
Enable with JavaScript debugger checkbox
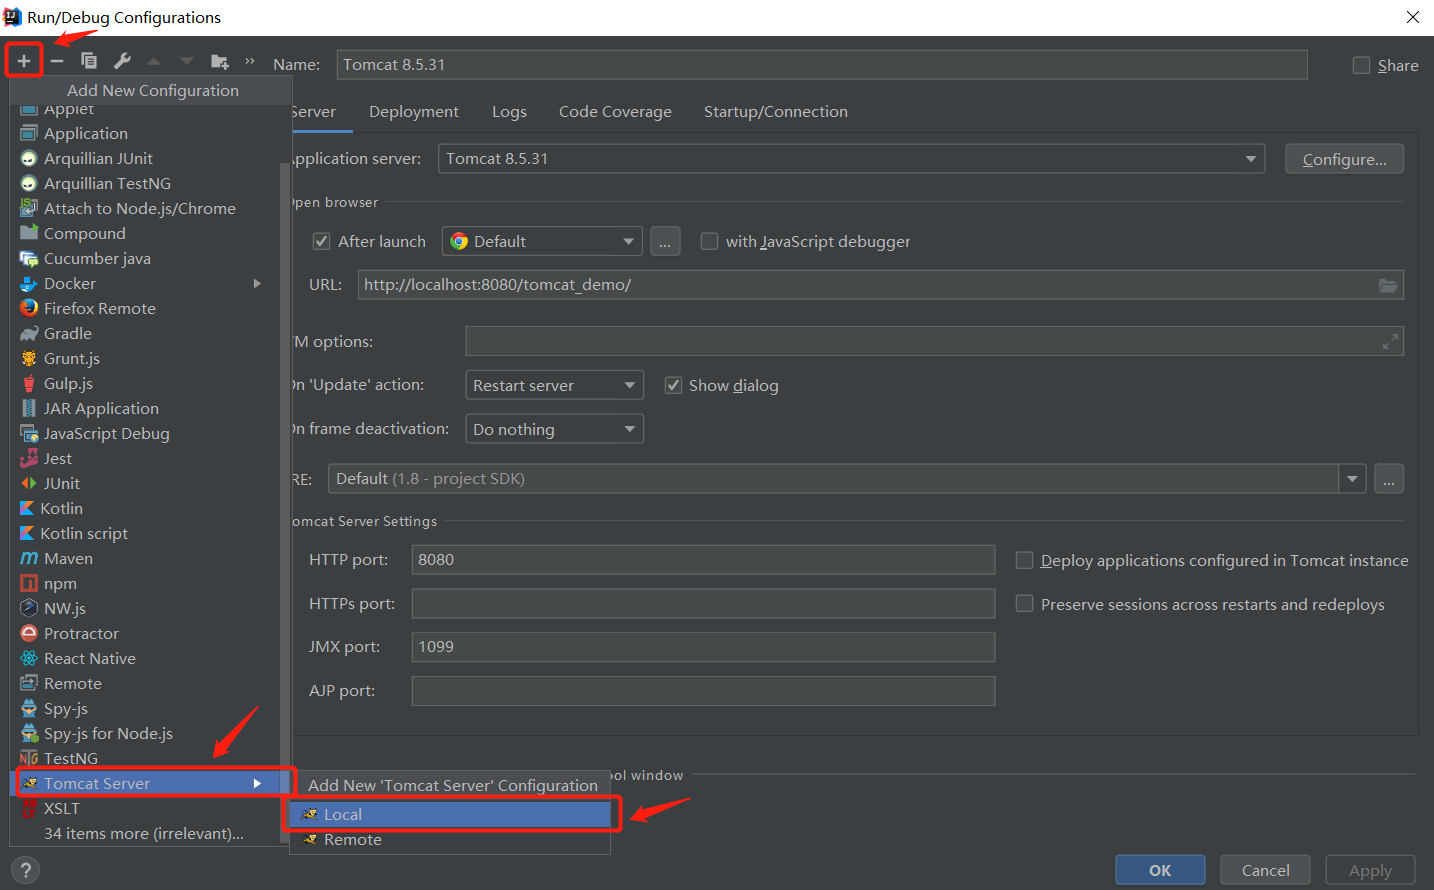point(709,241)
